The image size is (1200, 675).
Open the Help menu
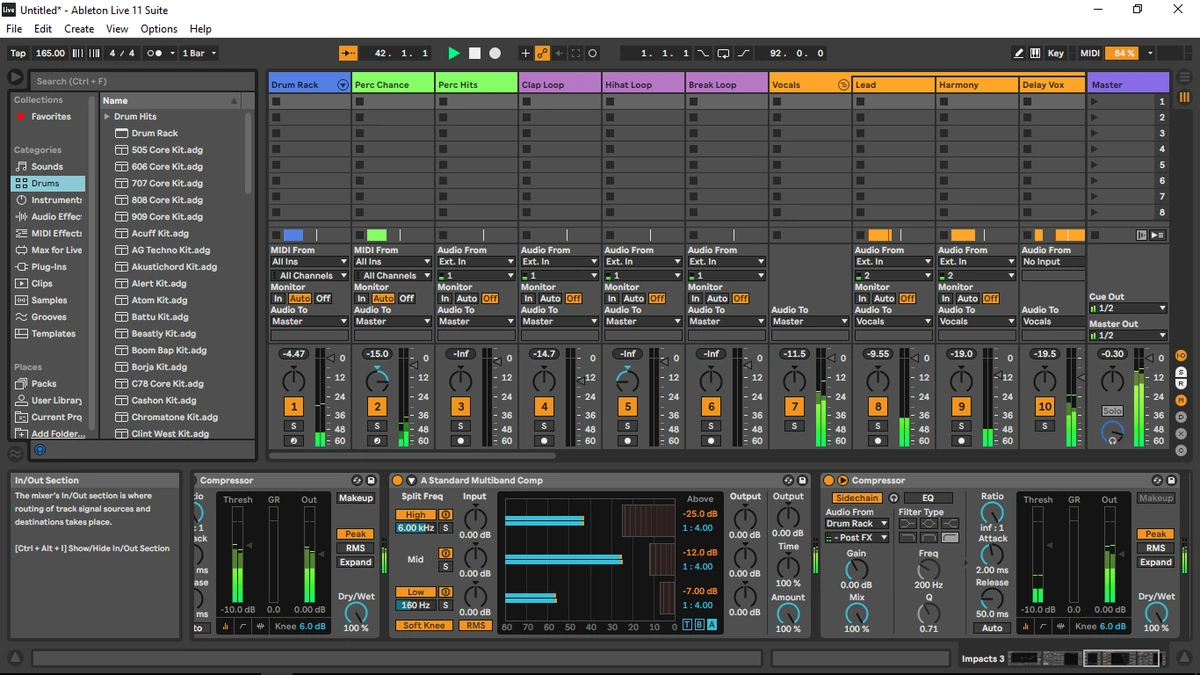201,29
